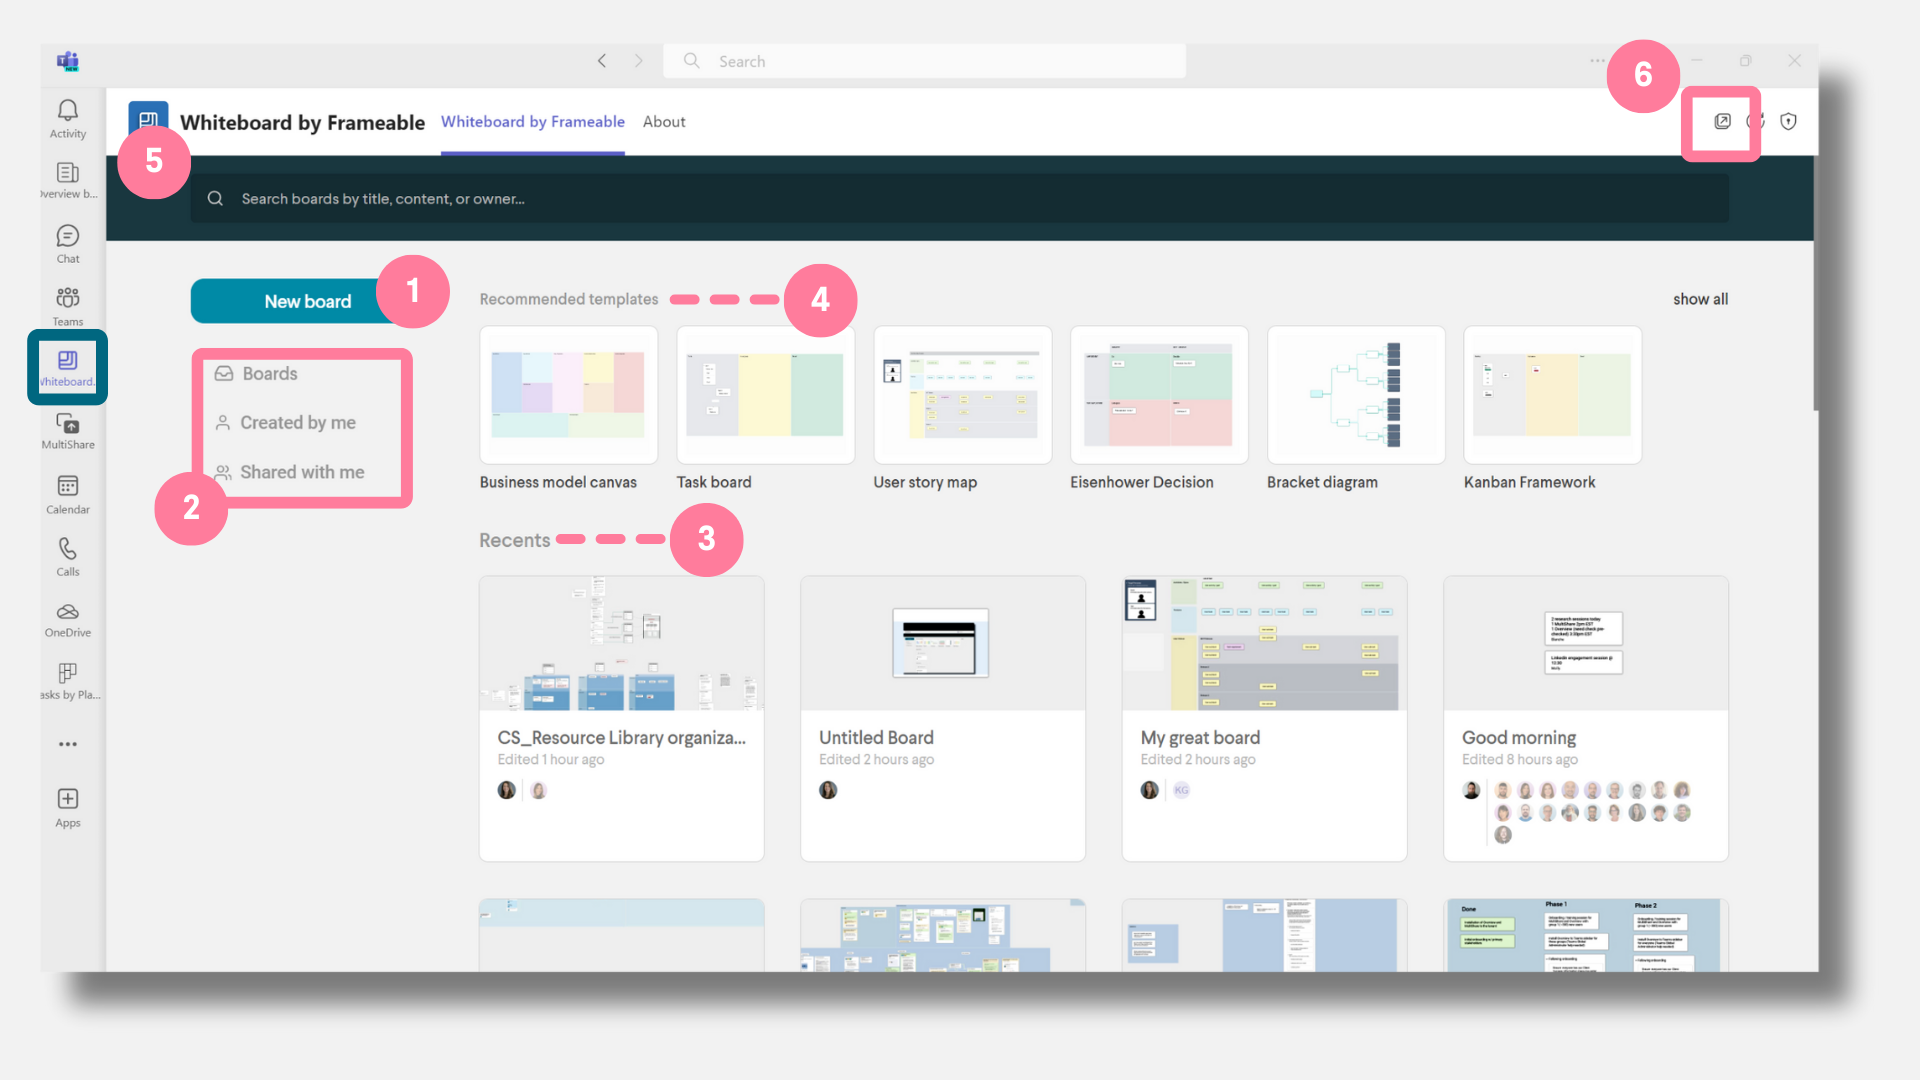Switch to the About tab
1920x1080 pixels.
[x=664, y=122]
